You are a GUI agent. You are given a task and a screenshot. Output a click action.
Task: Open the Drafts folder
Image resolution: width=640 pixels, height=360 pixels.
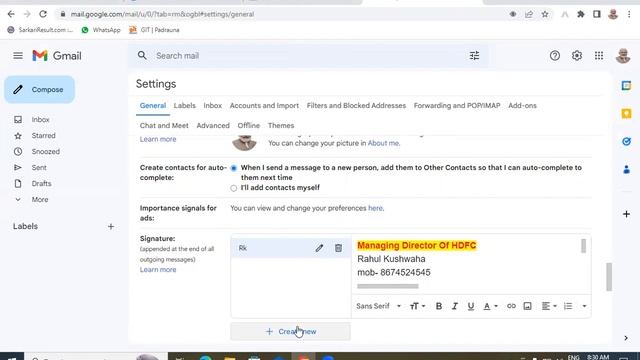click(41, 184)
